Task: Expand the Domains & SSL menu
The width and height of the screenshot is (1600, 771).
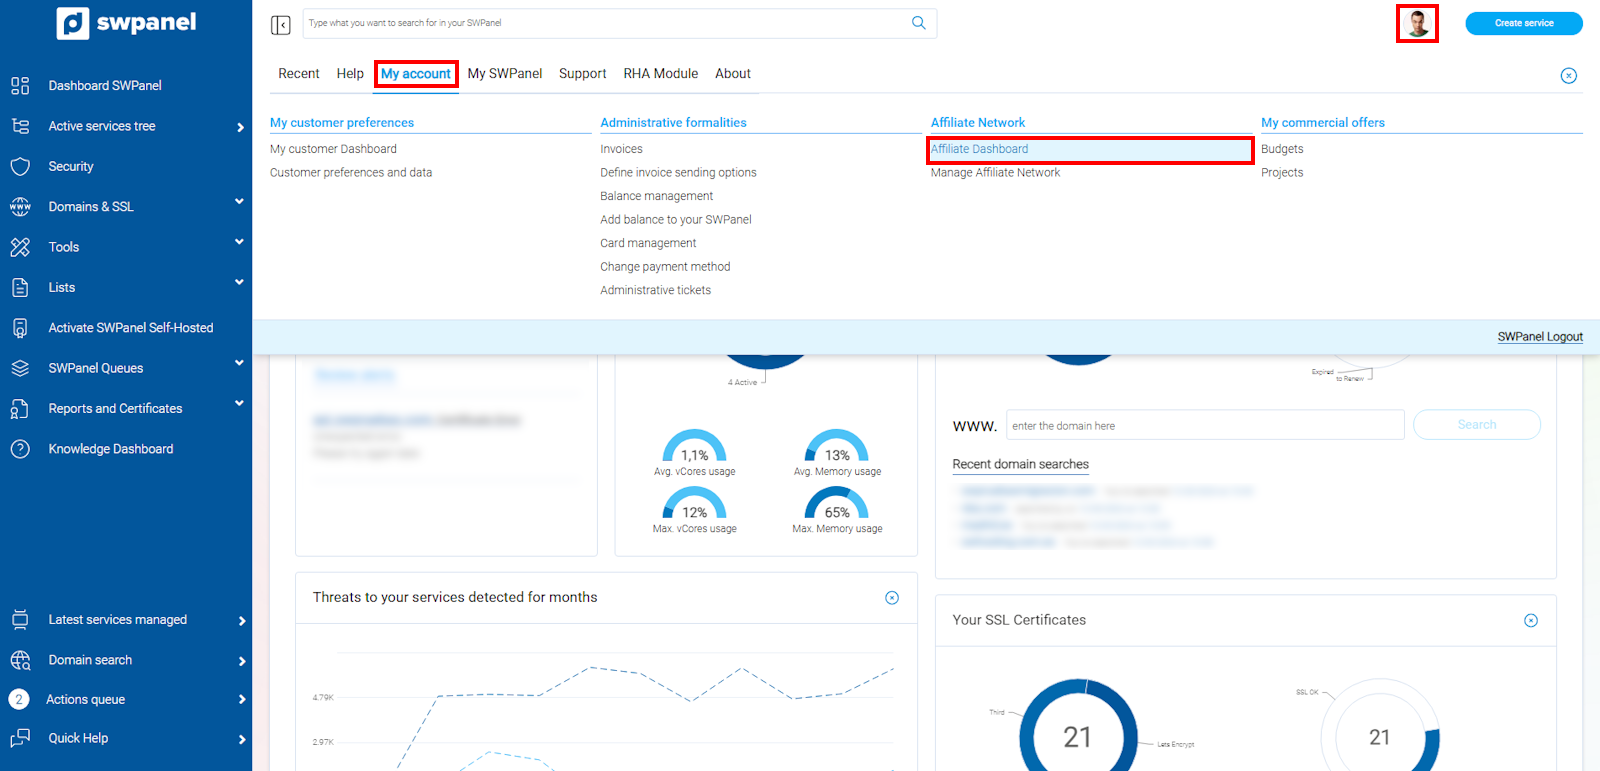Action: pyautogui.click(x=239, y=202)
